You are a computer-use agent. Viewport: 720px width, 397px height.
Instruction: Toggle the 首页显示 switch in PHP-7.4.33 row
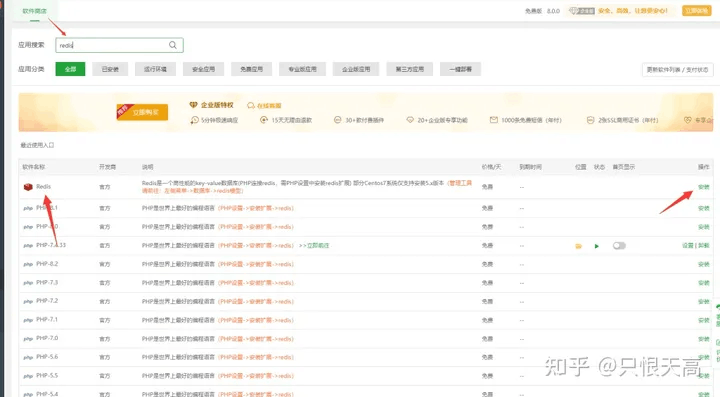coord(619,246)
